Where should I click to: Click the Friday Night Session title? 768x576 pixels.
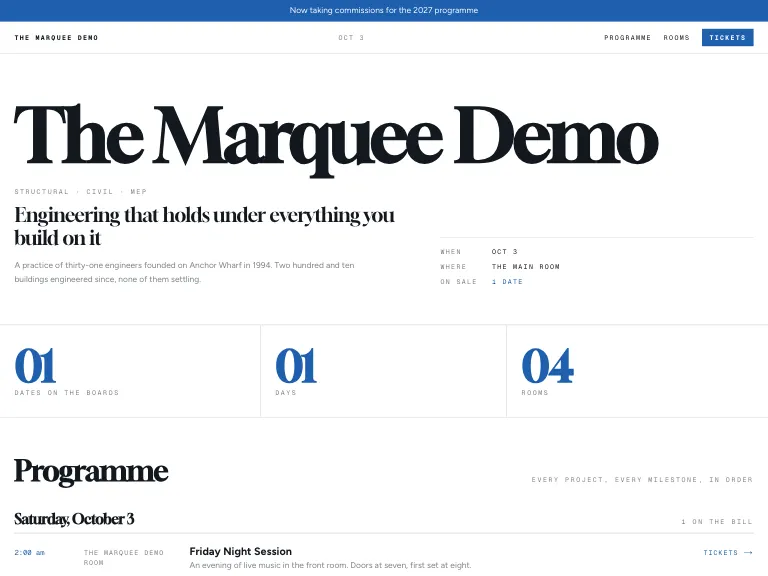pos(240,552)
